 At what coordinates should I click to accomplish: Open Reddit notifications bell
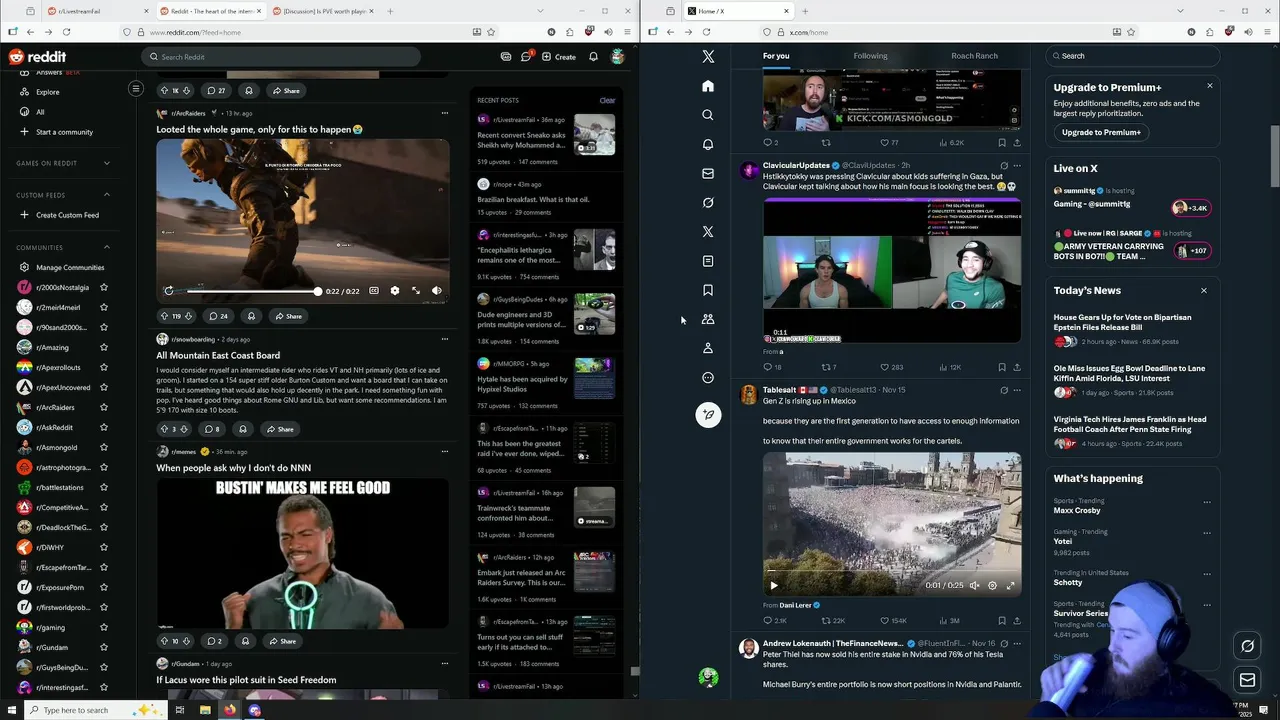tap(593, 57)
